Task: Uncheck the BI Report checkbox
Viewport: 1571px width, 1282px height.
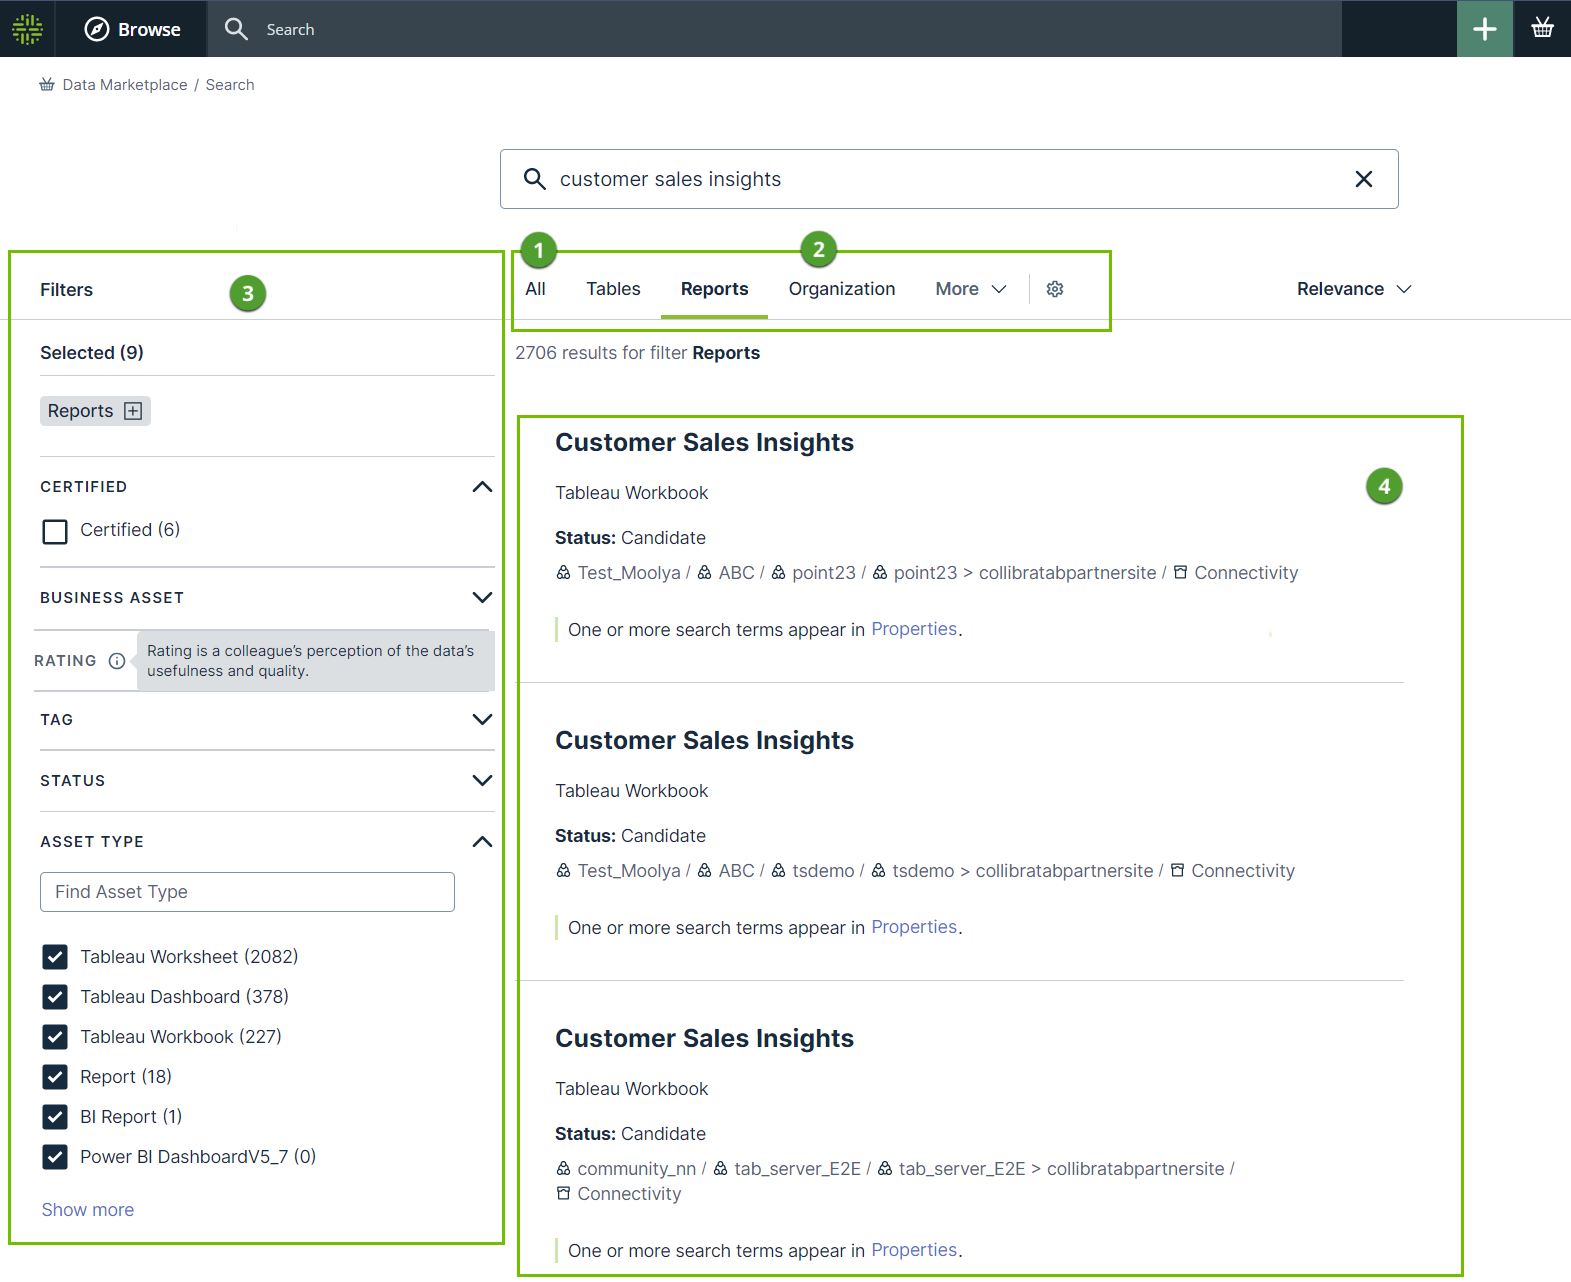Action: [55, 1117]
